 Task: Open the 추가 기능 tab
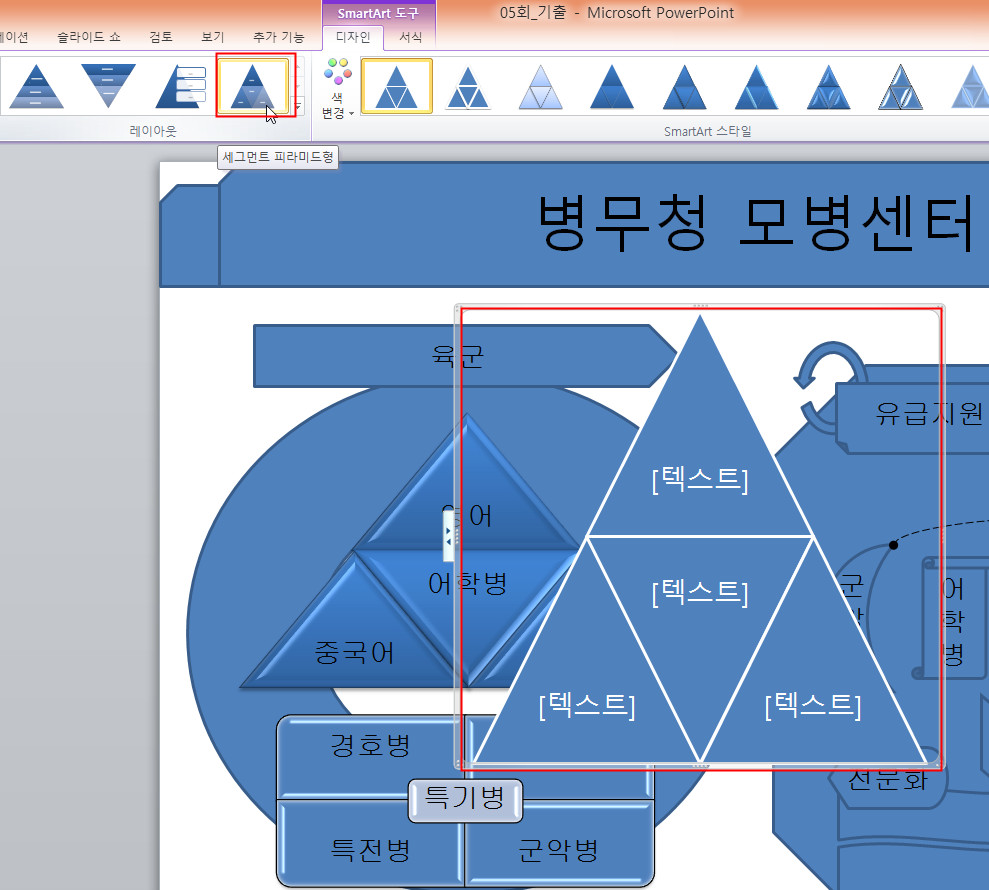click(x=278, y=37)
